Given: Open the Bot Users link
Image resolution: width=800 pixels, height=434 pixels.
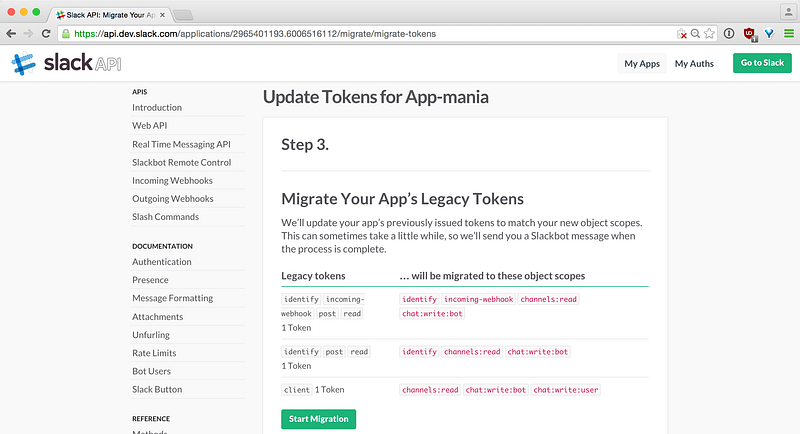Looking at the screenshot, I should pos(152,371).
